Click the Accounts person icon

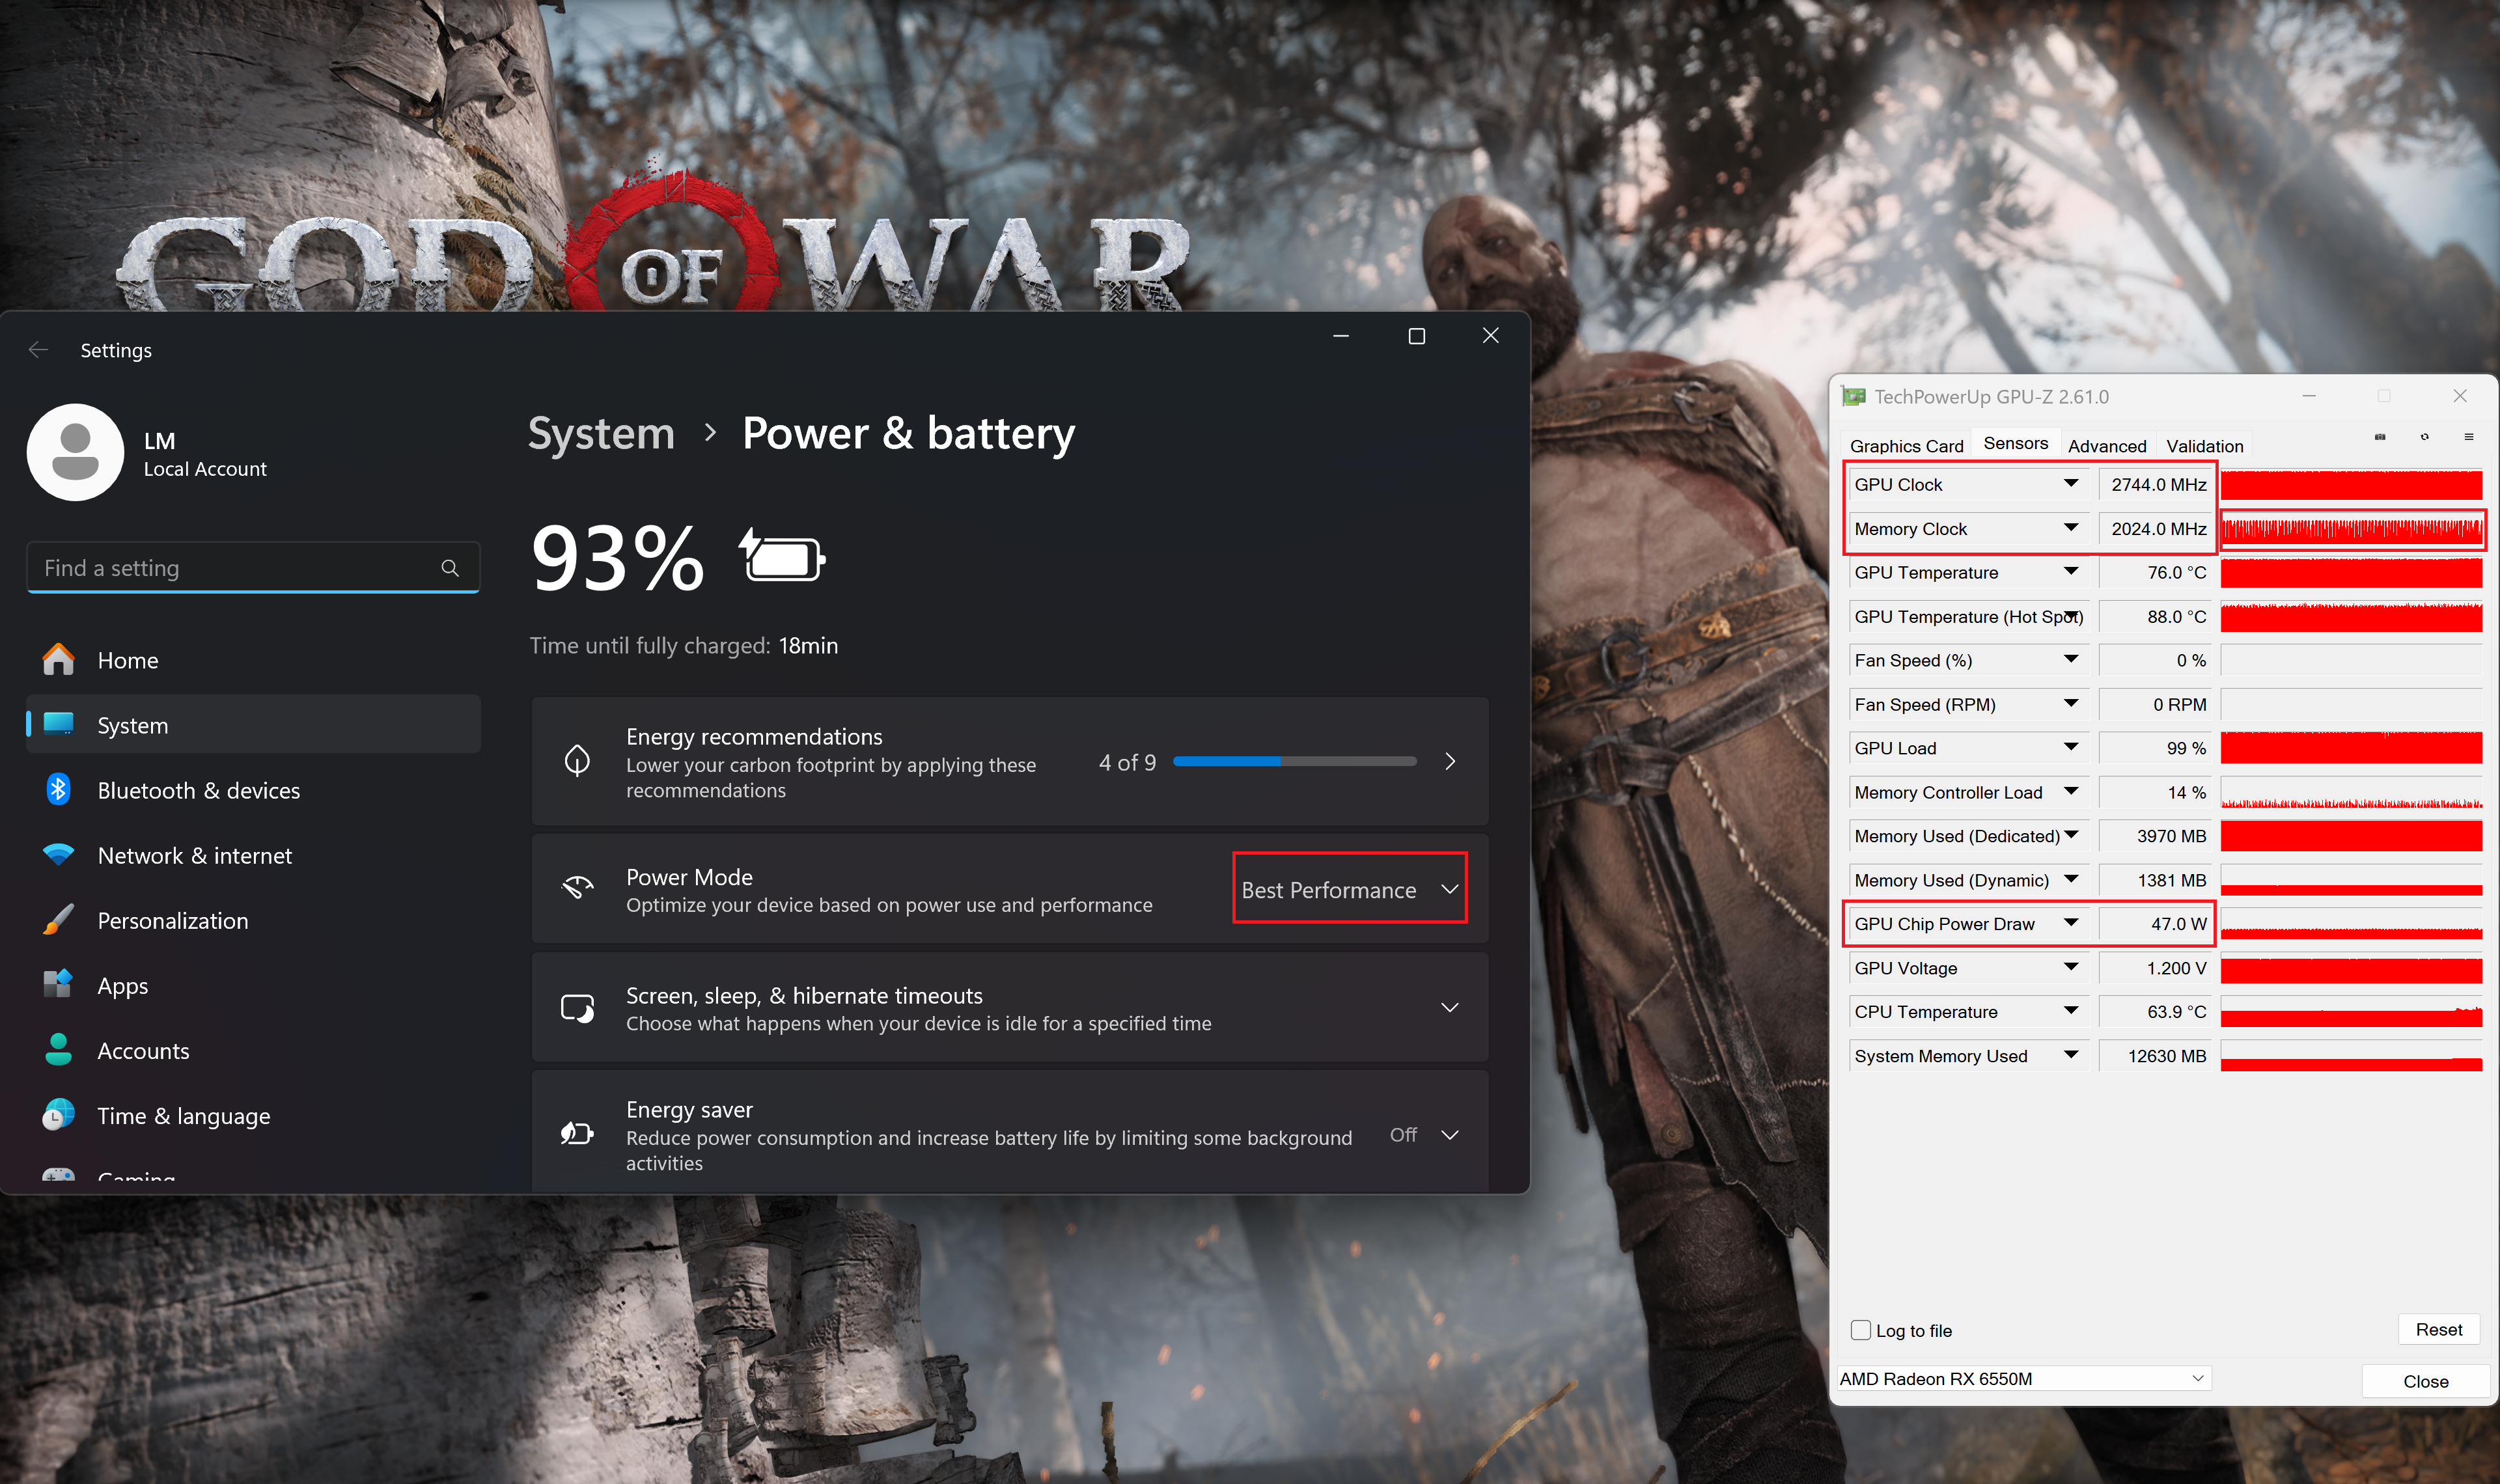click(58, 1050)
